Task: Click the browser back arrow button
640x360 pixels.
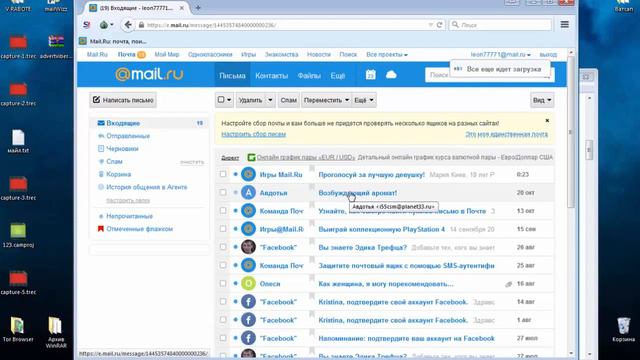Action: coord(128,25)
